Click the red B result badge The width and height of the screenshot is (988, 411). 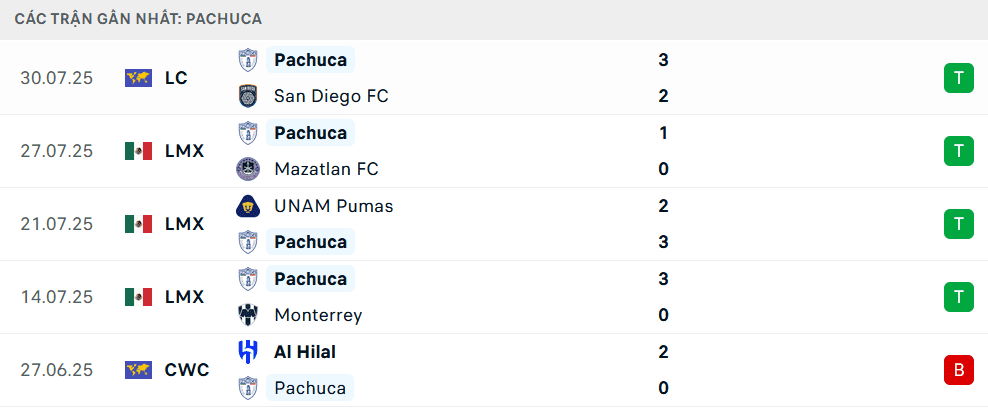pyautogui.click(x=958, y=370)
